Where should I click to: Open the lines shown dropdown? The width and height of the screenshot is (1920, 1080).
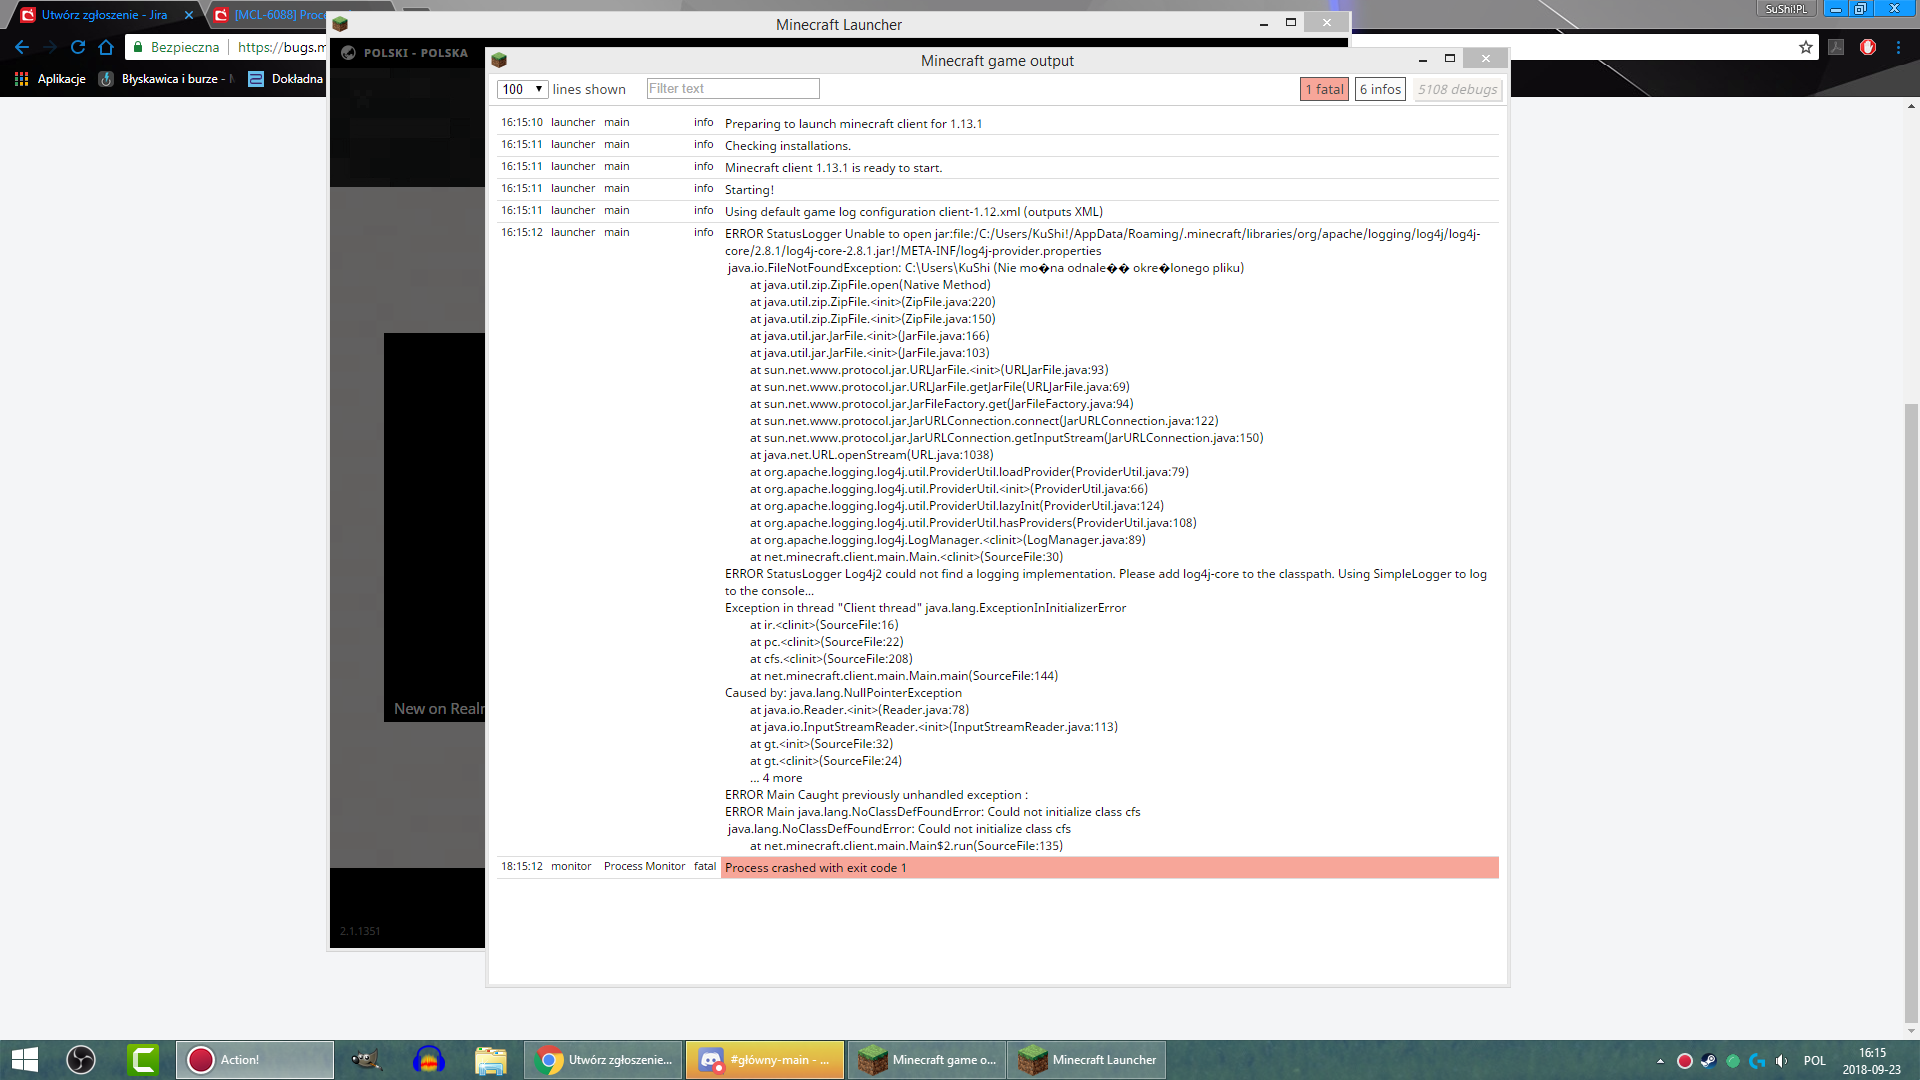(522, 89)
